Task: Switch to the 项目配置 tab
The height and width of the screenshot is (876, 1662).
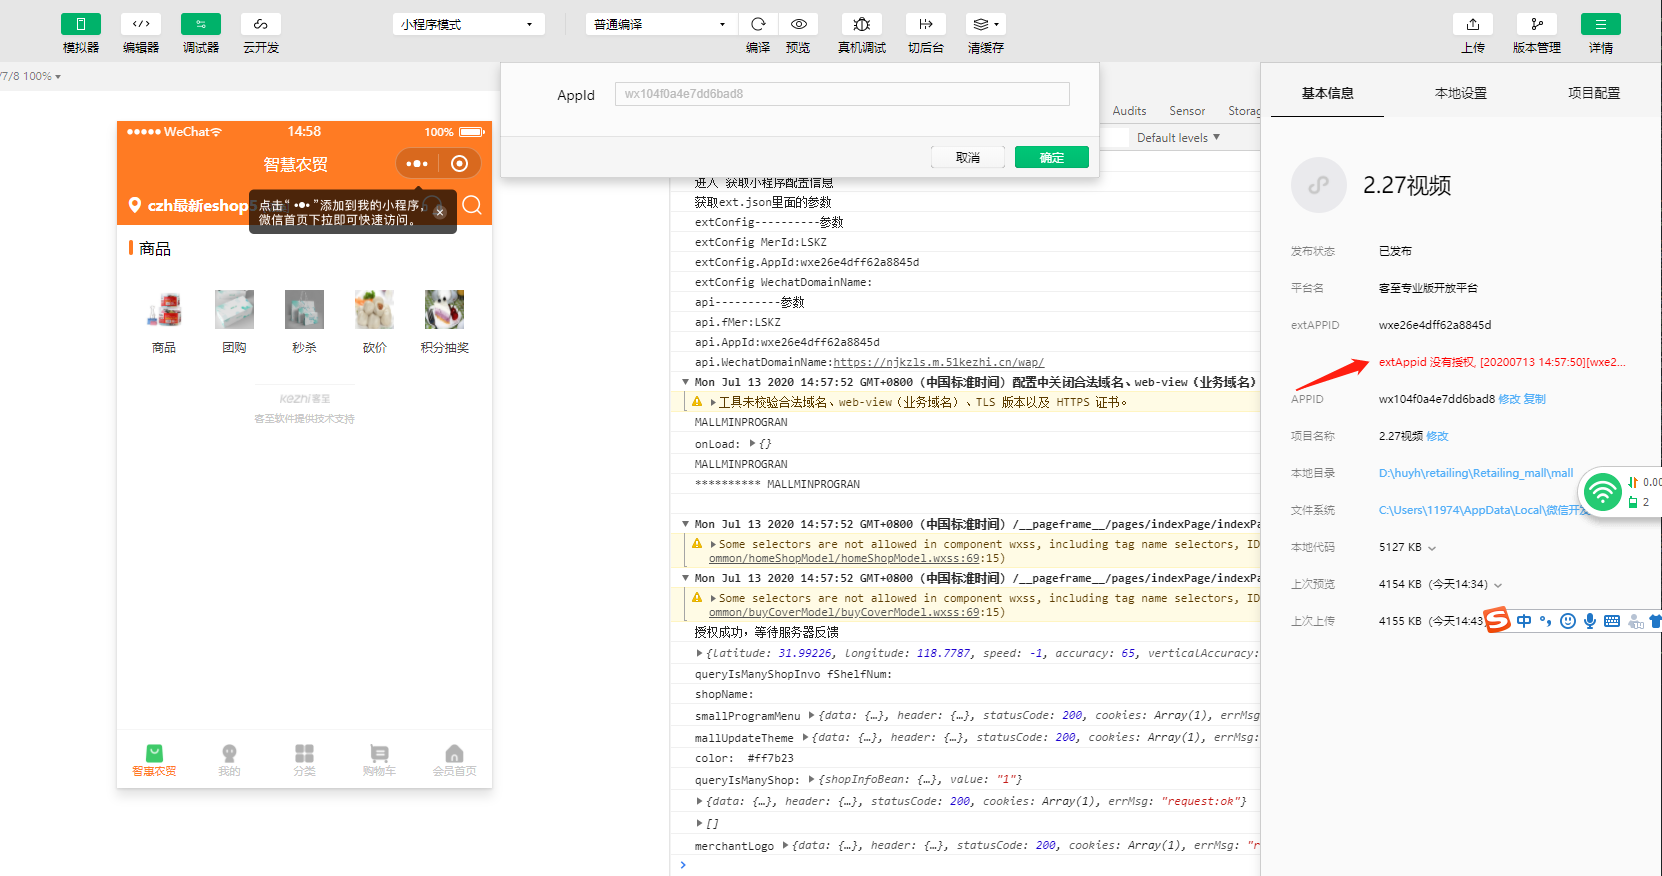Action: click(1594, 93)
